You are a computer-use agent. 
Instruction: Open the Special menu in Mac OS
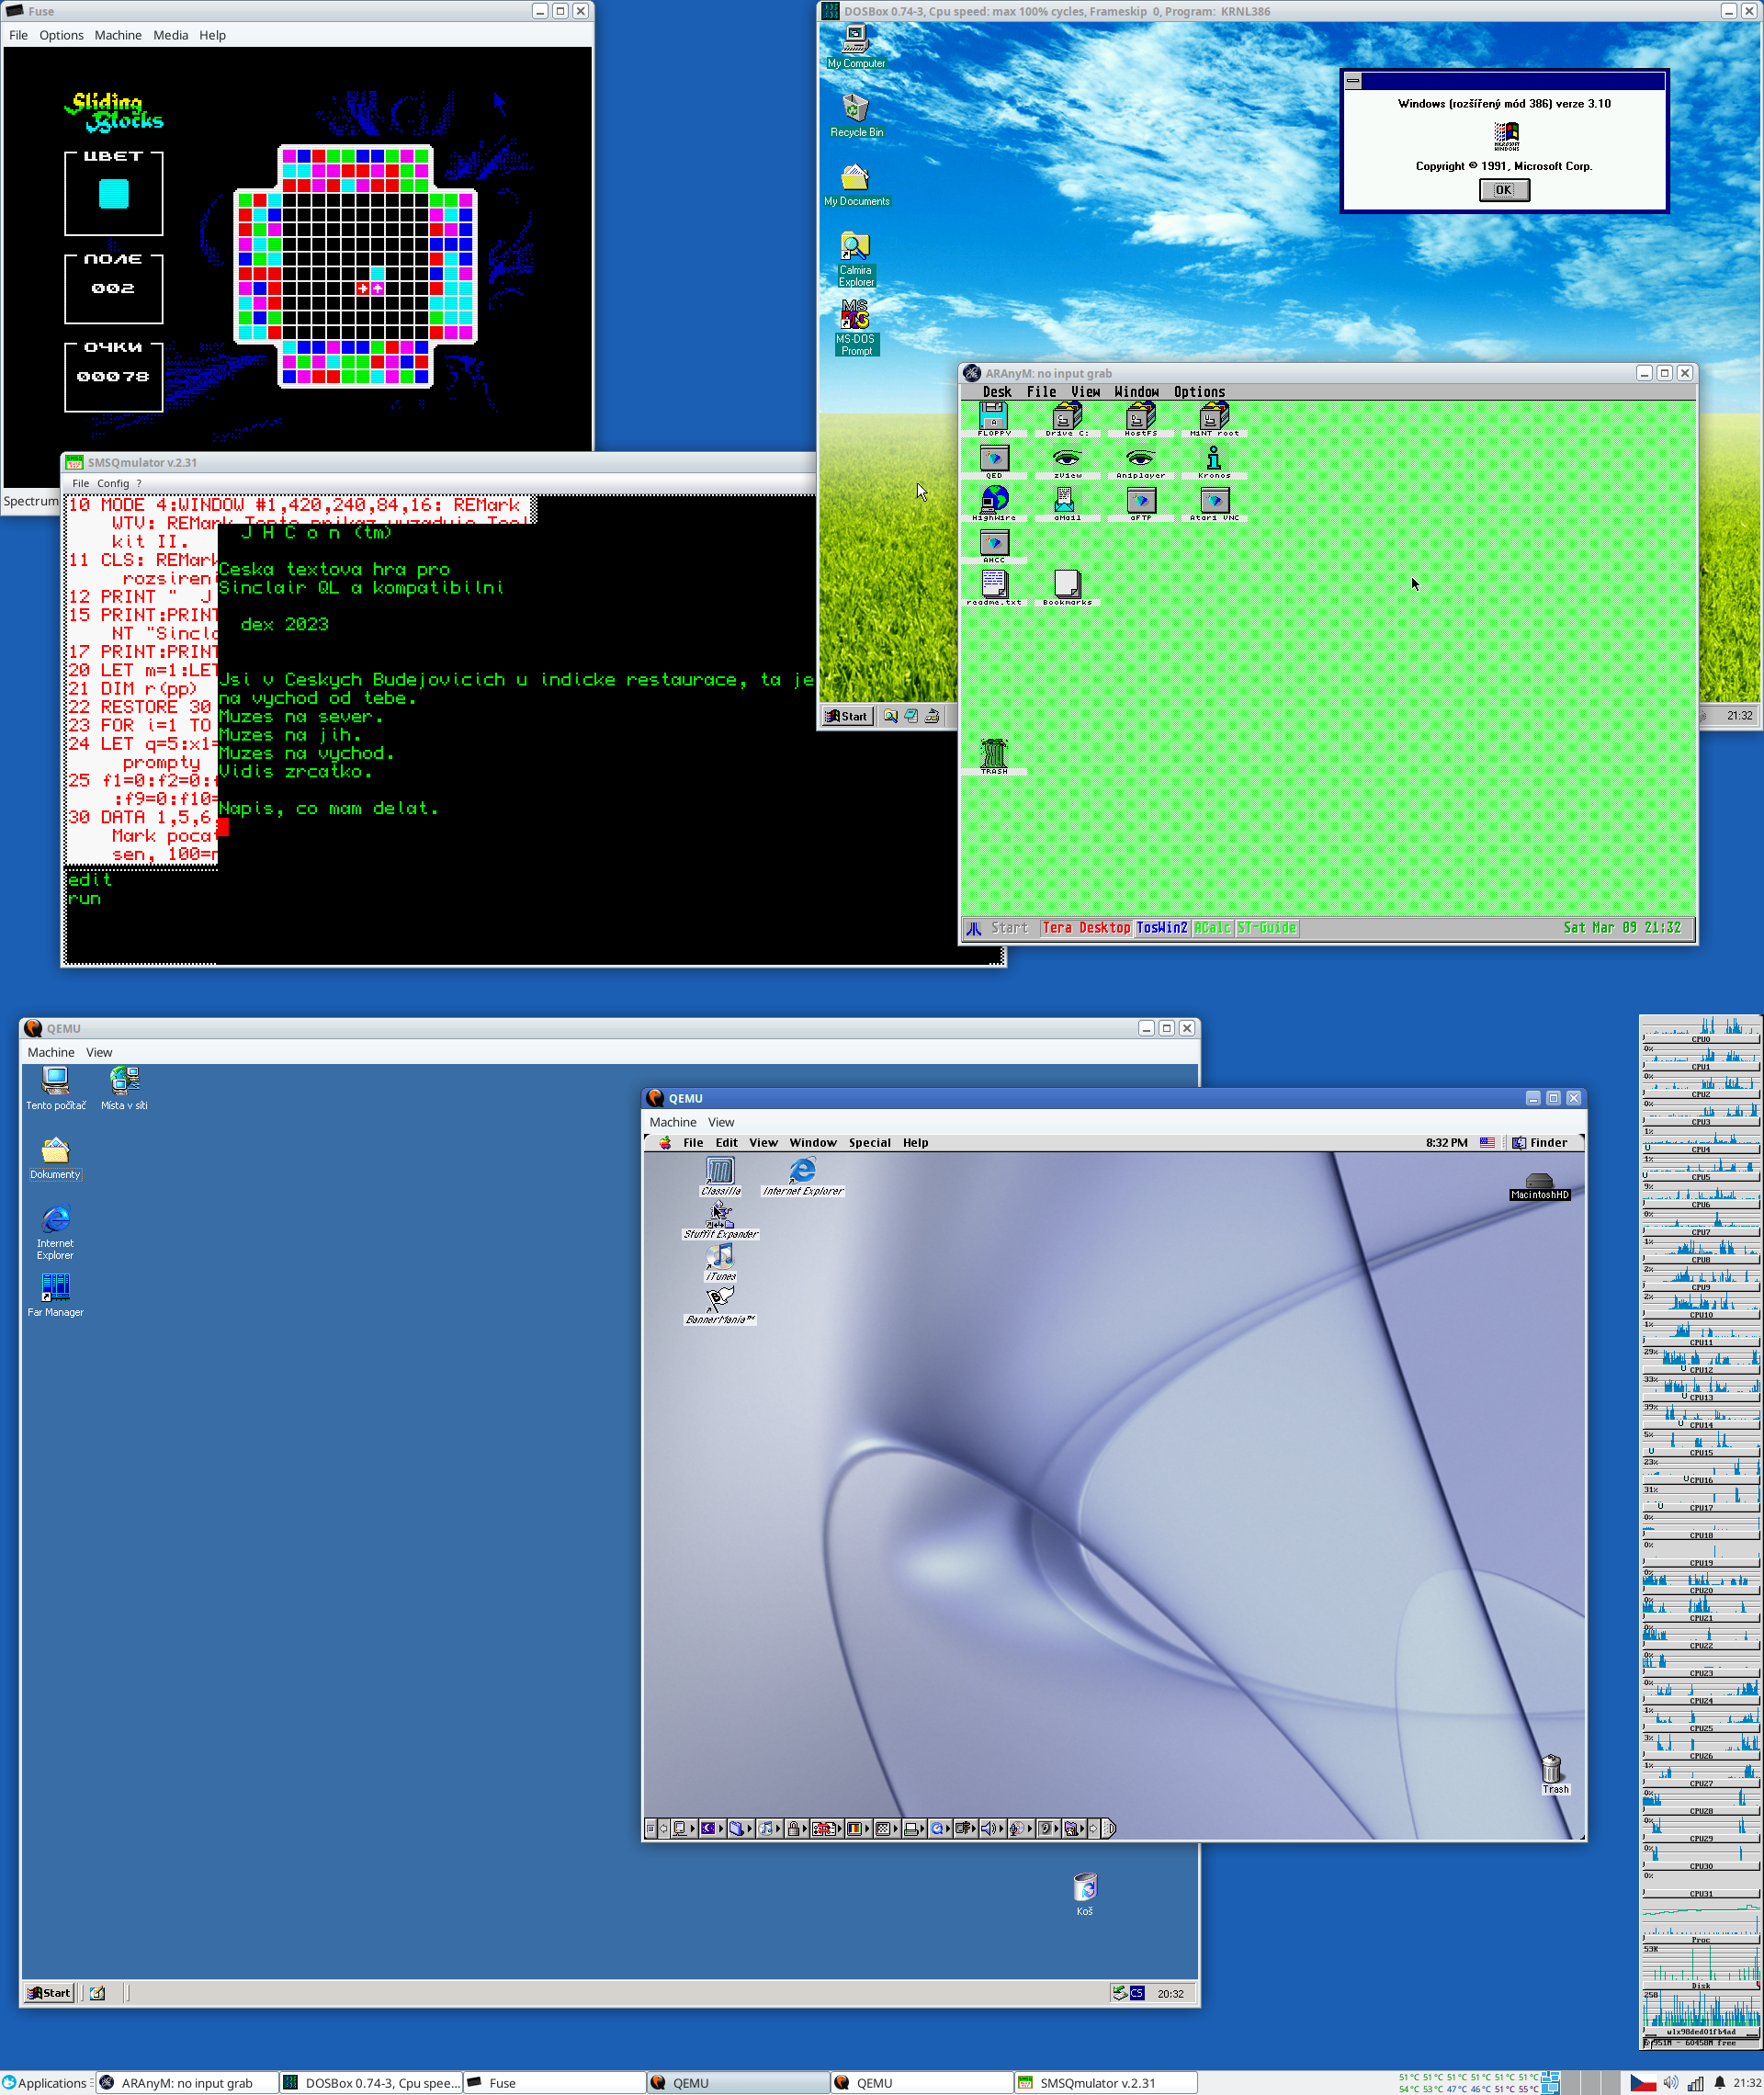point(869,1142)
